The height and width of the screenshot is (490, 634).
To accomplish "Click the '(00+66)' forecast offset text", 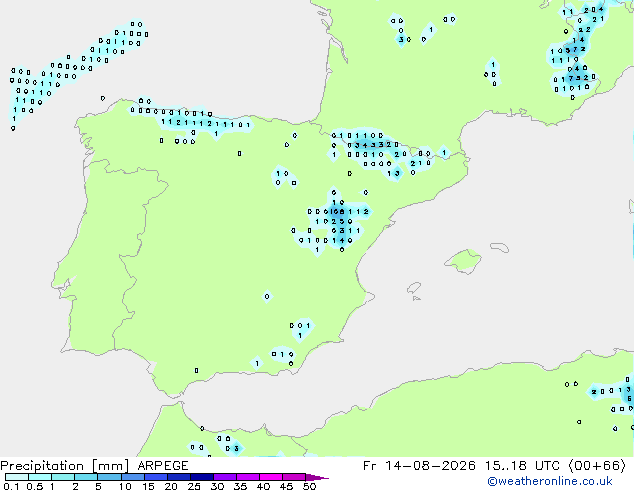I will point(598,466).
